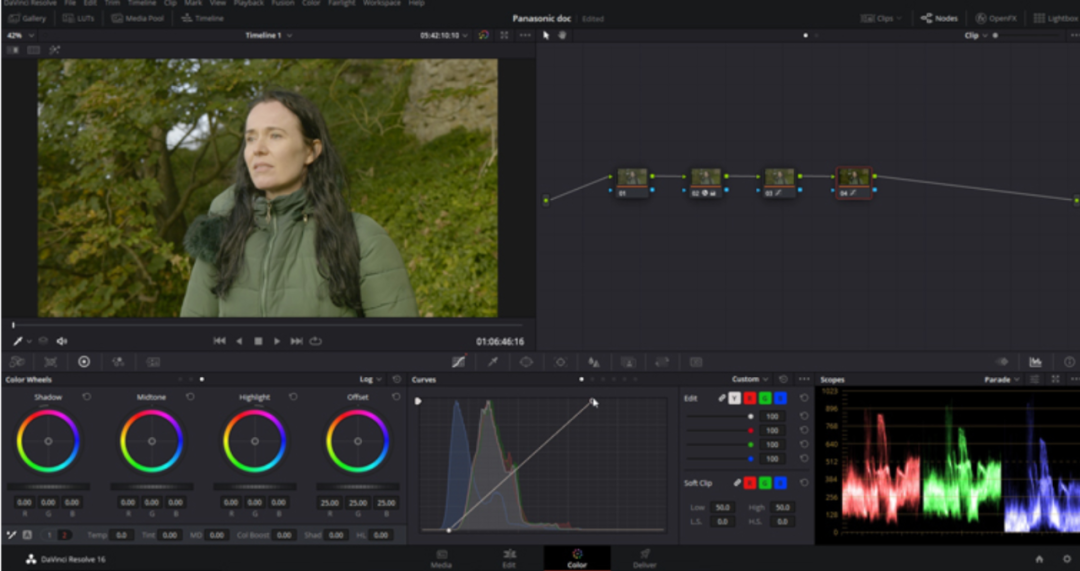Click the Midtone color wheel center
1080x571 pixels.
tap(151, 441)
